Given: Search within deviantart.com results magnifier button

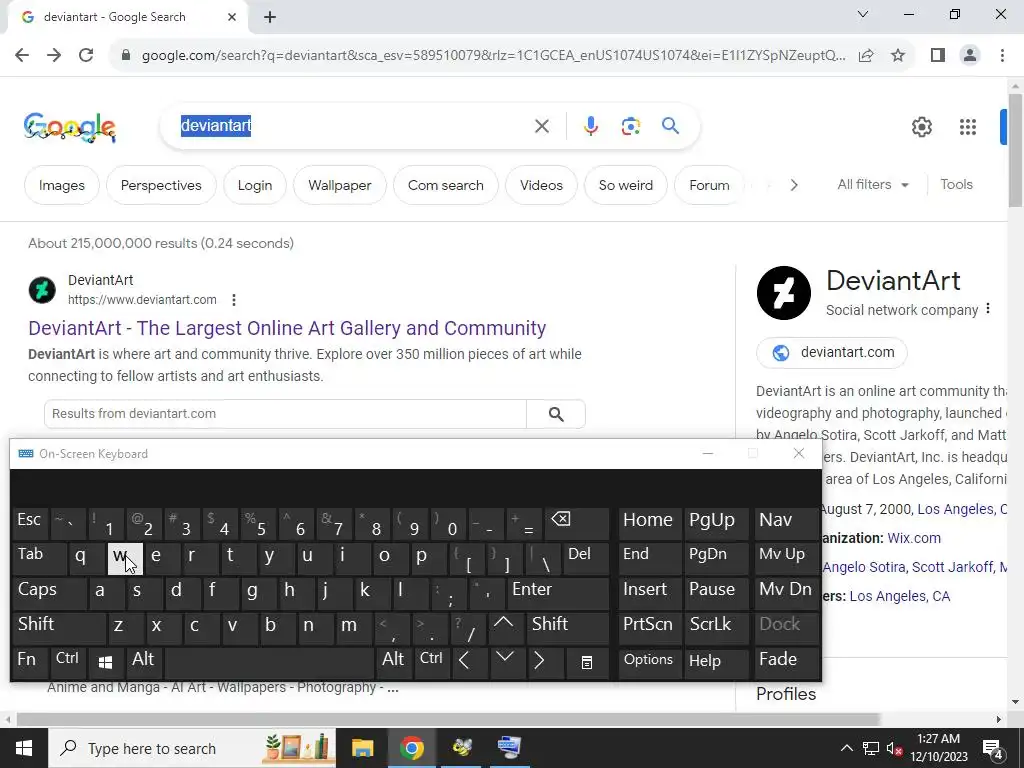Looking at the screenshot, I should point(556,414).
